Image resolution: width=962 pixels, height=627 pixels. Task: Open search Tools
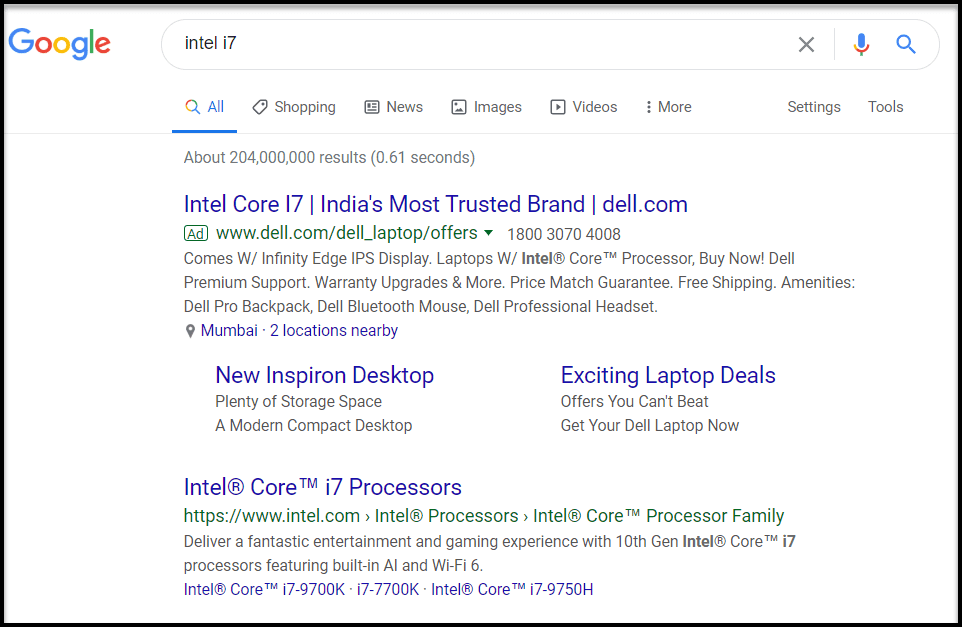pos(885,107)
